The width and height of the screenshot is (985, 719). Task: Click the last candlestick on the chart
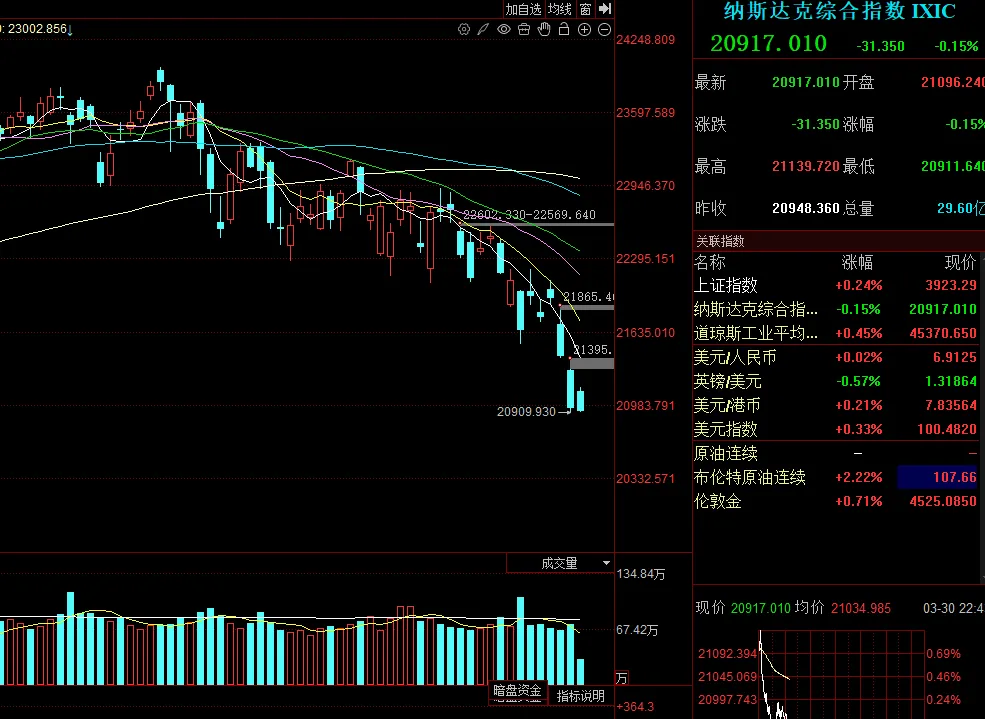pos(580,400)
